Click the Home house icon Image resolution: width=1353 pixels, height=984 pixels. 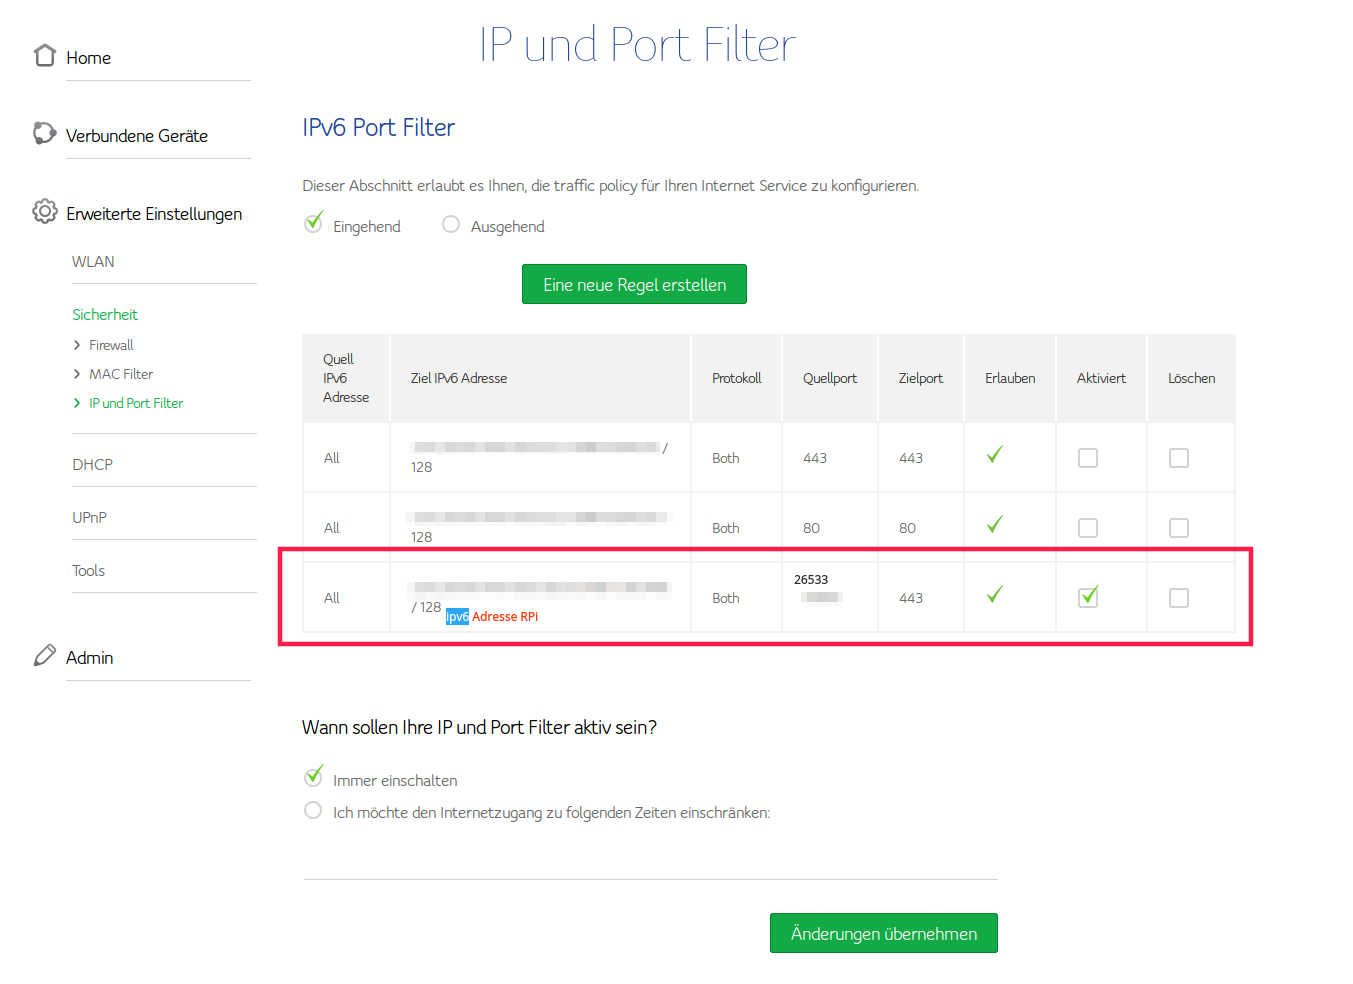45,55
